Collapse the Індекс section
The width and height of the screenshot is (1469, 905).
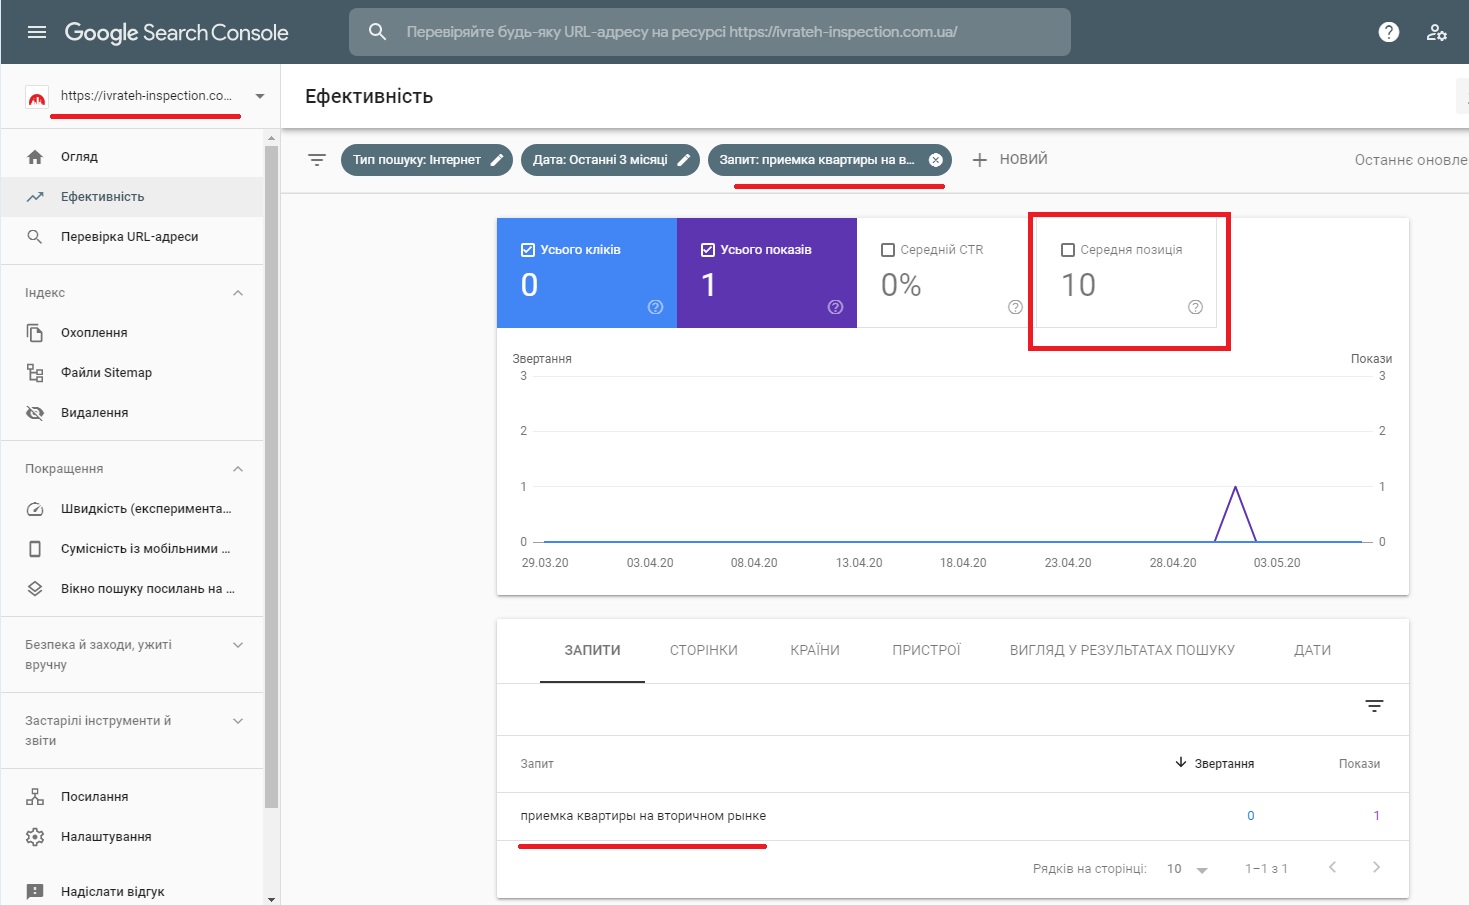[x=238, y=293]
